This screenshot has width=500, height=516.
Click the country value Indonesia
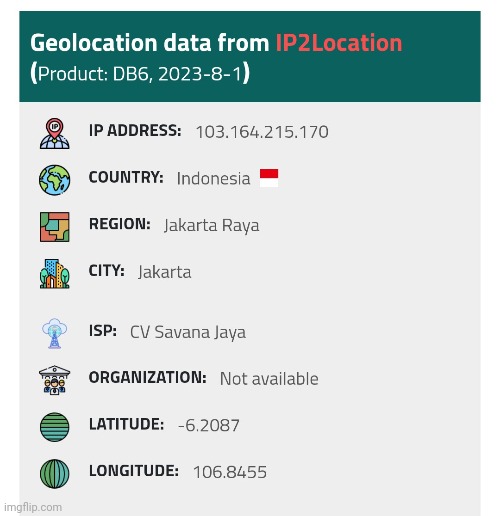213,179
